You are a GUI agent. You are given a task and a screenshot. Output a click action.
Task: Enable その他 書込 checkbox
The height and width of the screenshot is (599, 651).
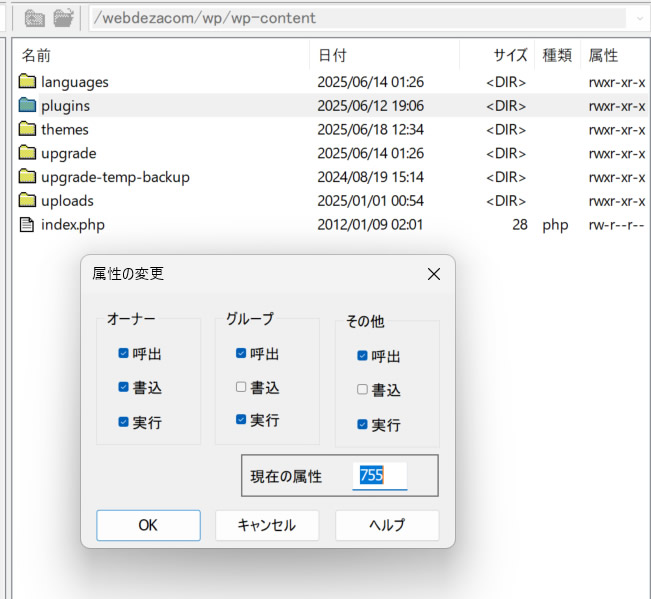coord(362,389)
